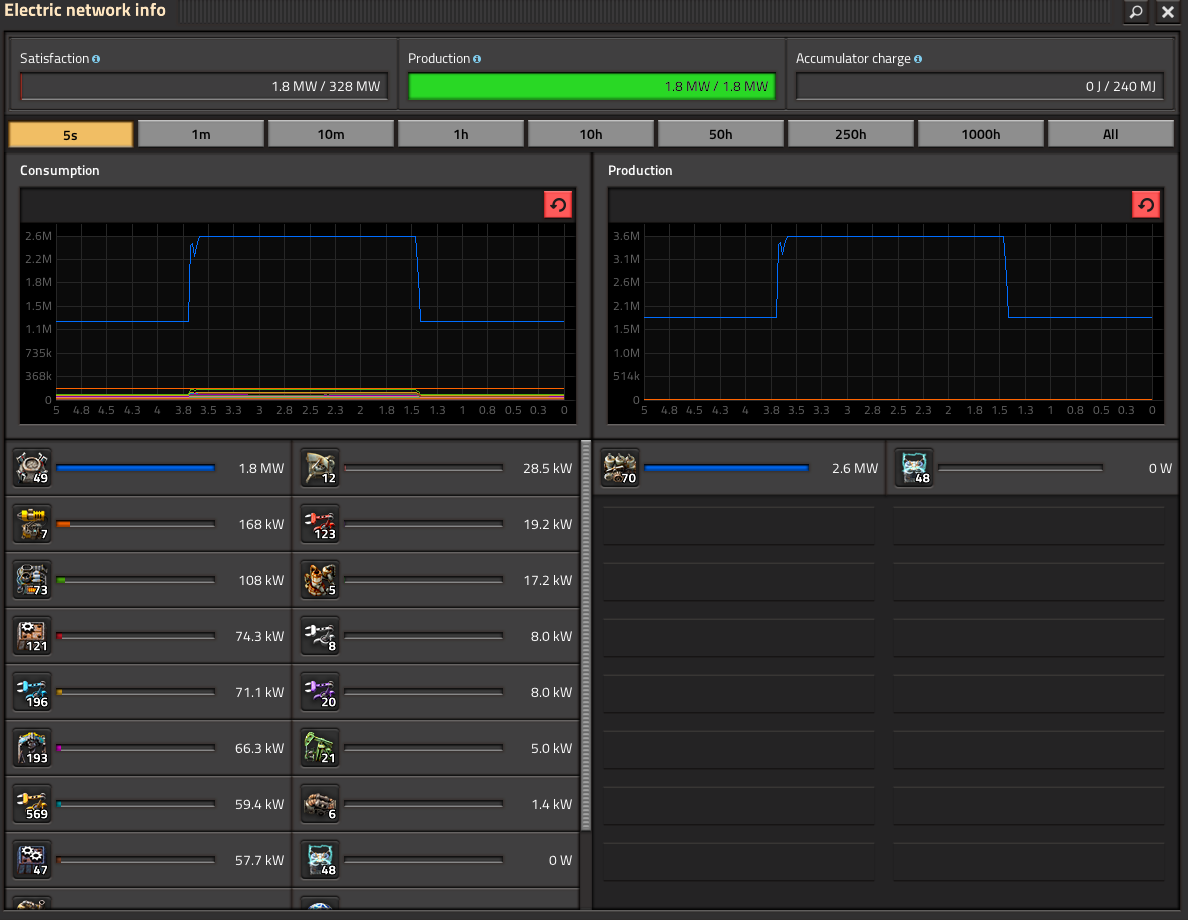The height and width of the screenshot is (920, 1188).
Task: Click the electric mining drill icon, 193
Action: point(33,748)
